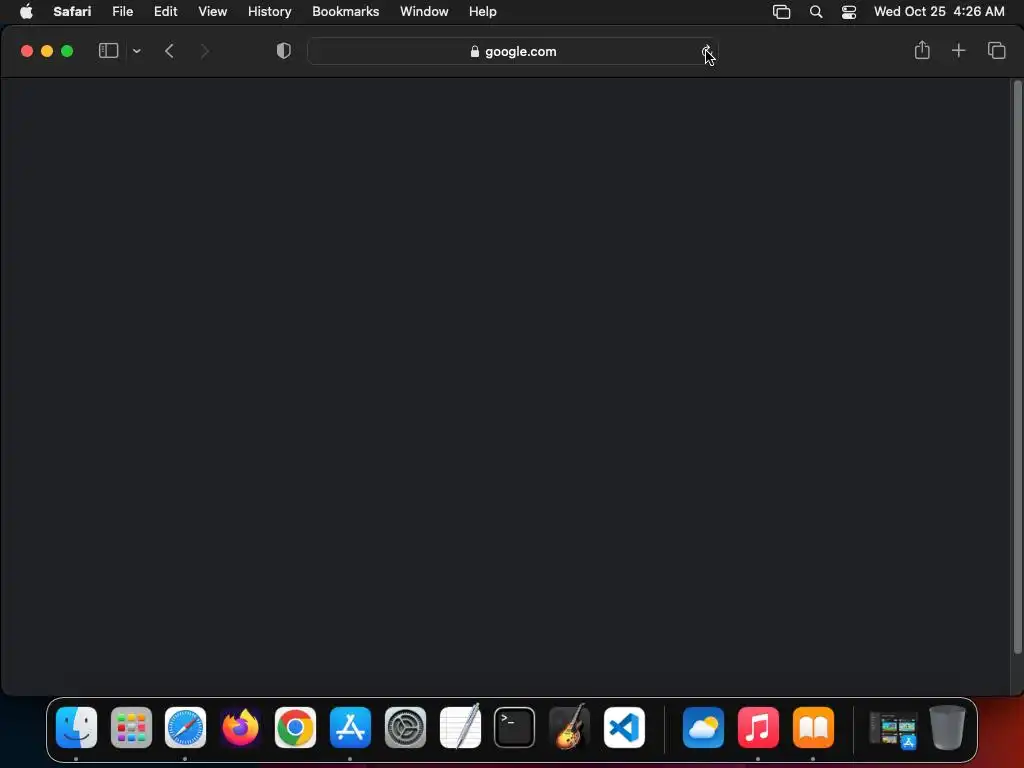1024x768 pixels.
Task: Go forward with the forward arrow
Action: 204,51
